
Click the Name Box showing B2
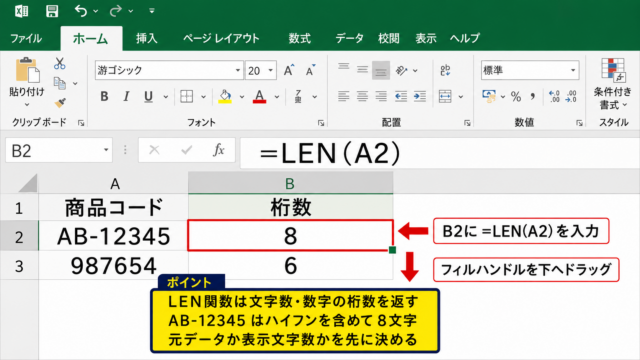coord(59,151)
